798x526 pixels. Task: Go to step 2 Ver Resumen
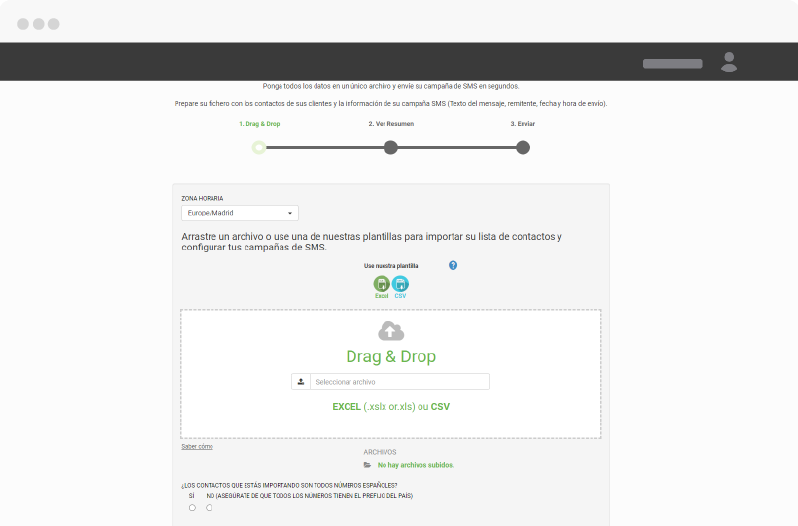pyautogui.click(x=390, y=124)
